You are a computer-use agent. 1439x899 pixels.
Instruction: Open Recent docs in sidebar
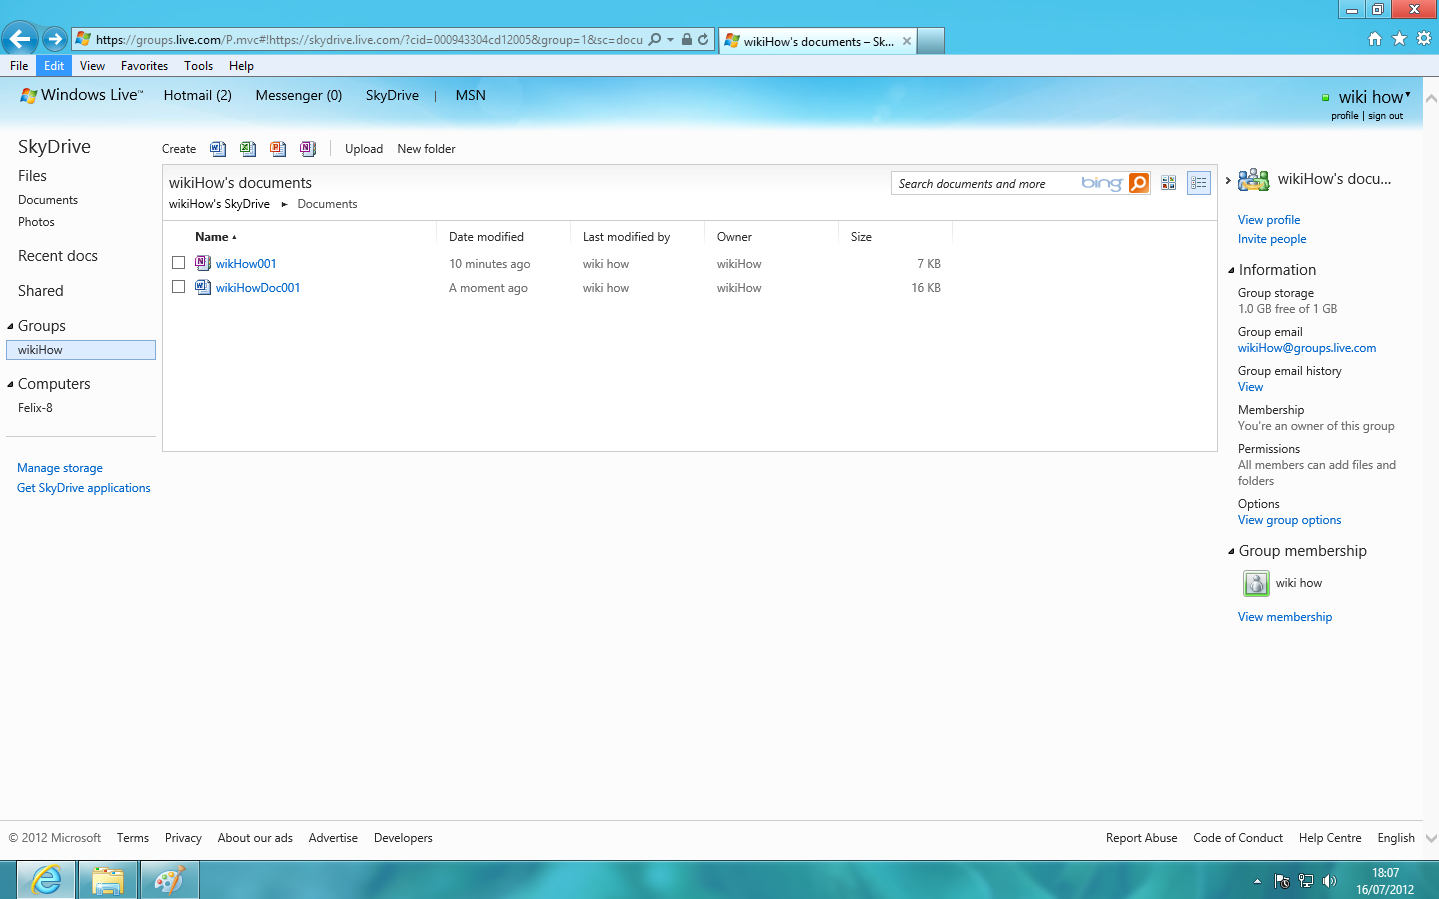pyautogui.click(x=58, y=256)
